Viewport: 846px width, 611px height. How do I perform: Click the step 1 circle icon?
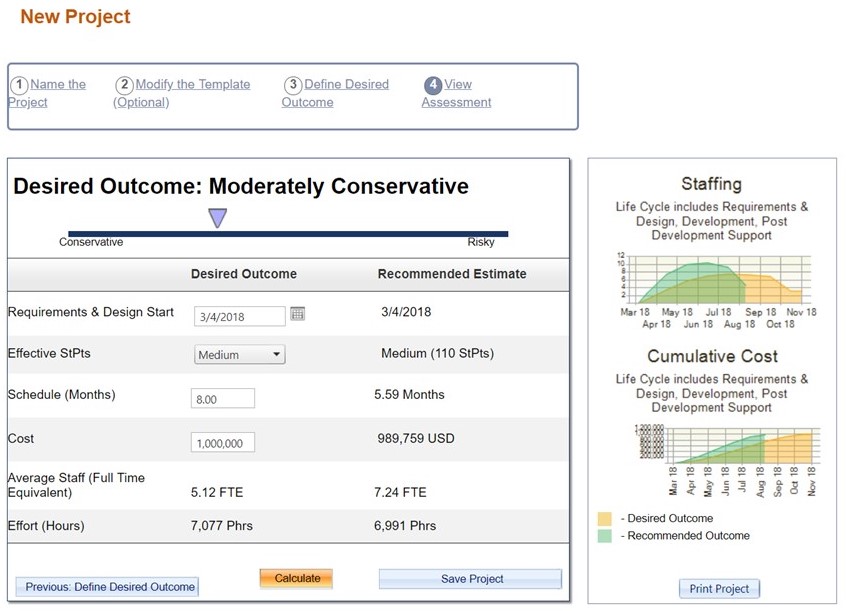tap(19, 85)
